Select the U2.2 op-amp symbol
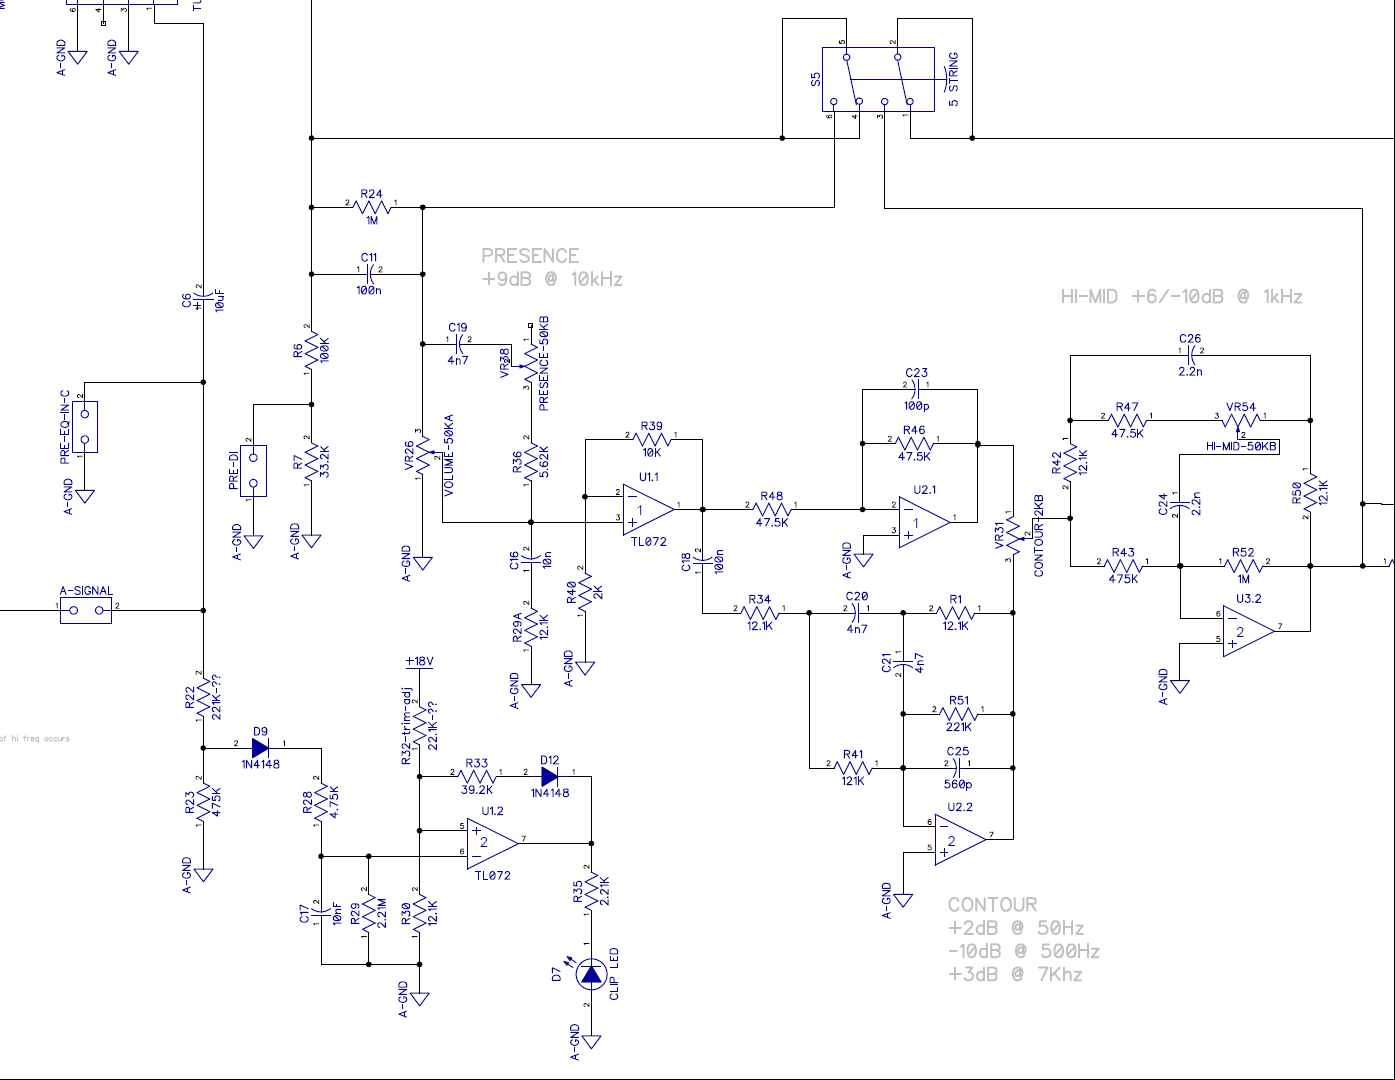The image size is (1395, 1080). tap(960, 839)
